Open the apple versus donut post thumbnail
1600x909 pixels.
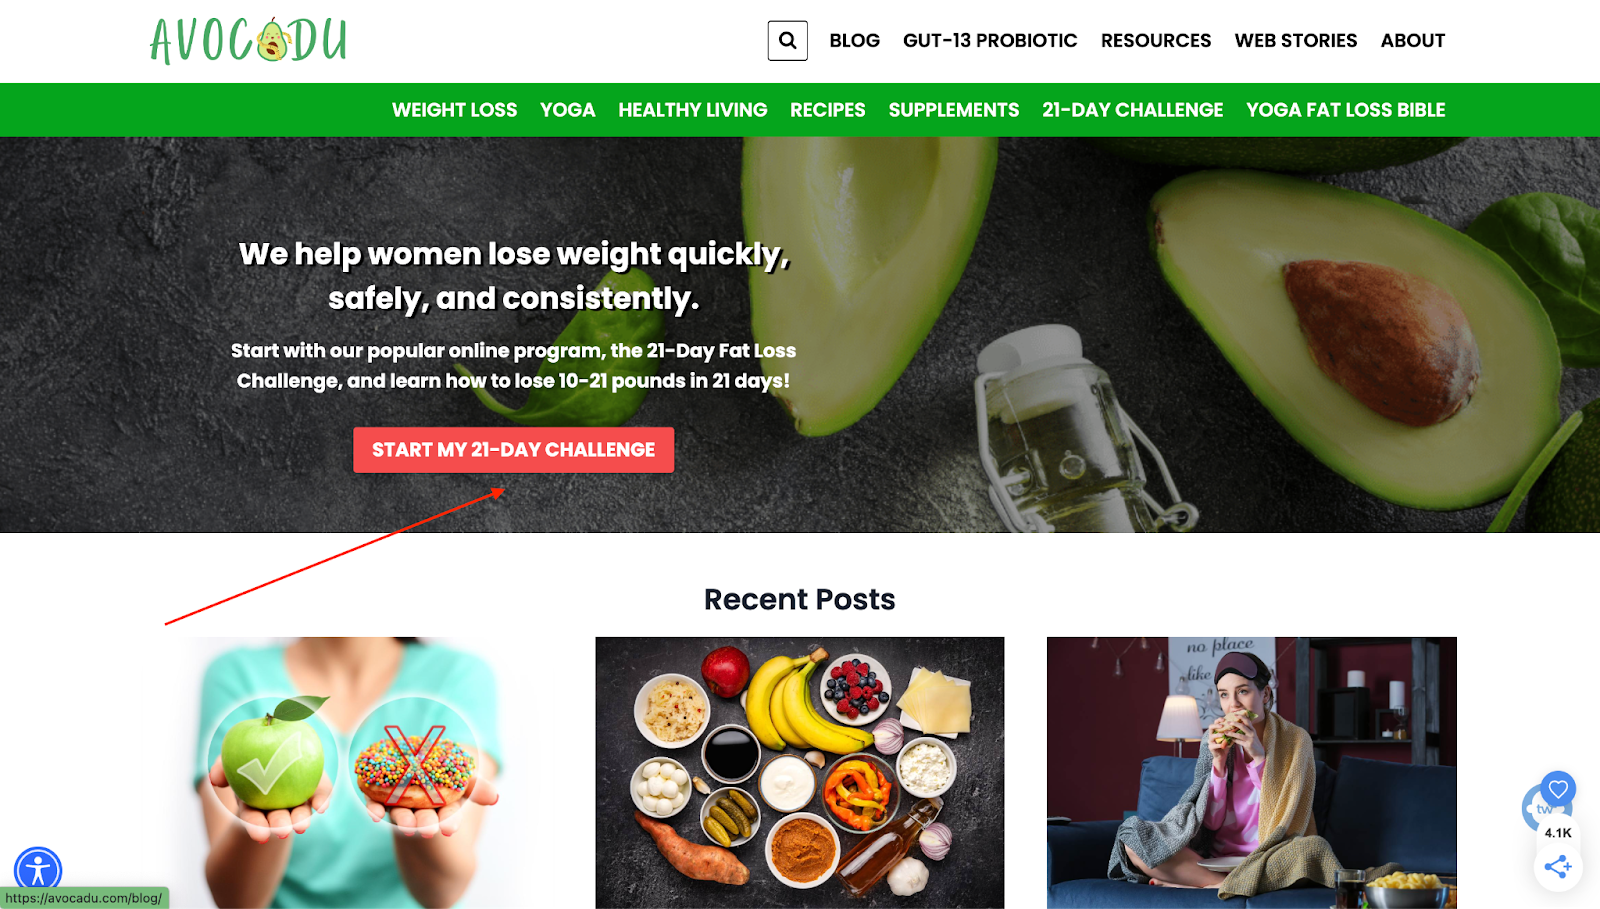[347, 772]
